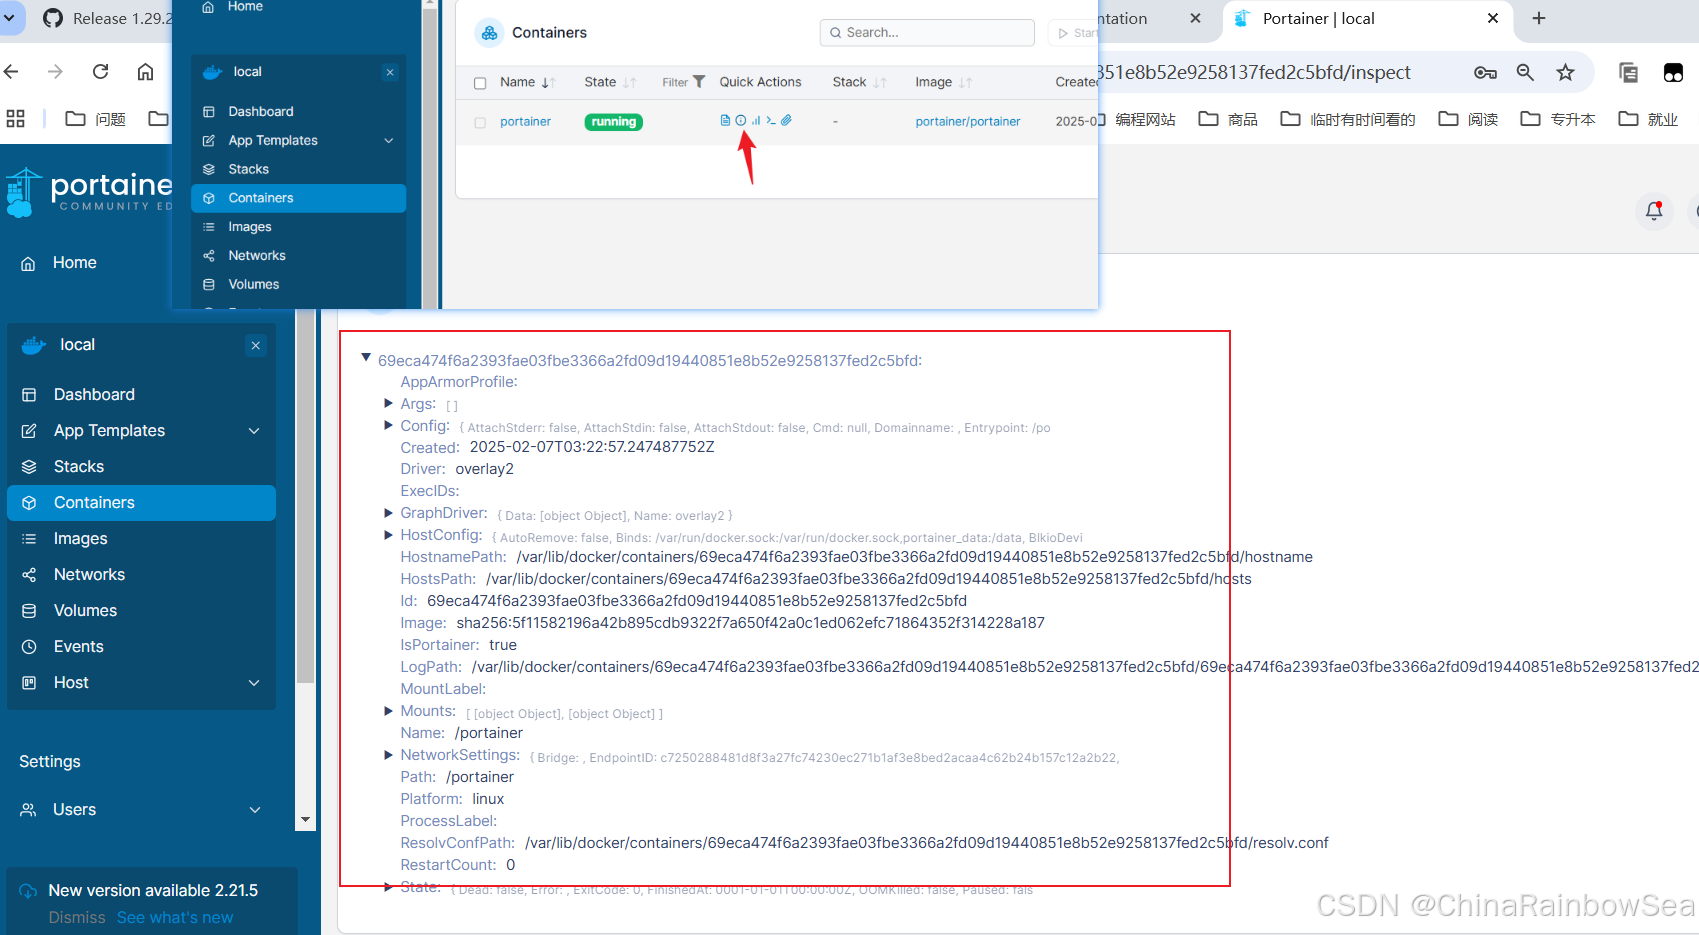Expand the Mounts node in inspect tree

tap(388, 711)
